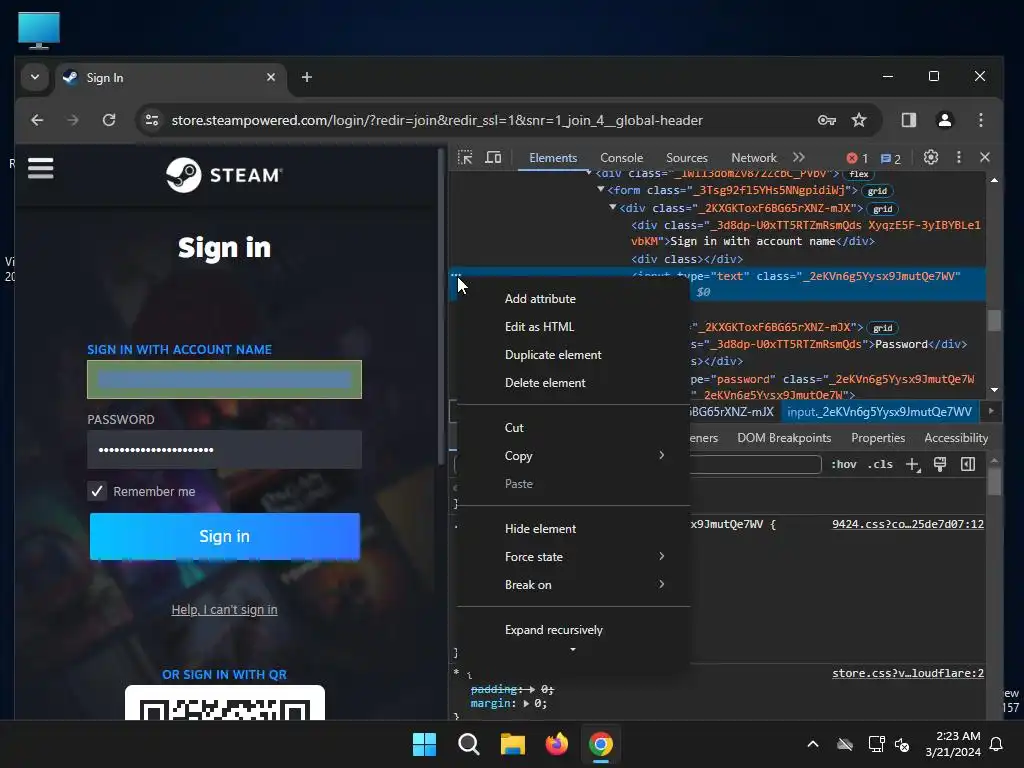Click the Chrome address bar URL
The width and height of the screenshot is (1024, 768).
click(437, 120)
